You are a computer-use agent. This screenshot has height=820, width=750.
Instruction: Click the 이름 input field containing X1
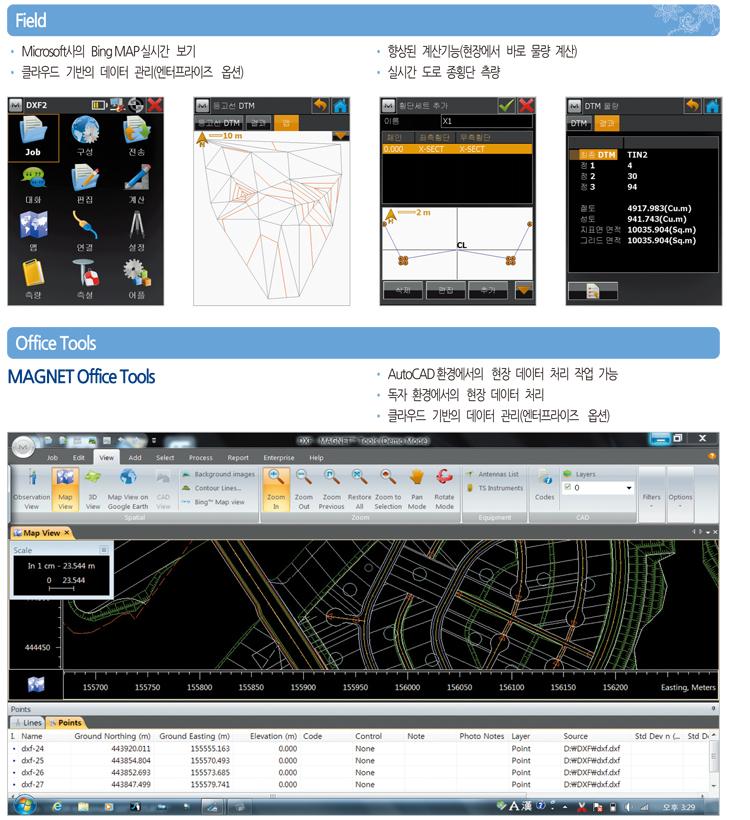point(486,121)
